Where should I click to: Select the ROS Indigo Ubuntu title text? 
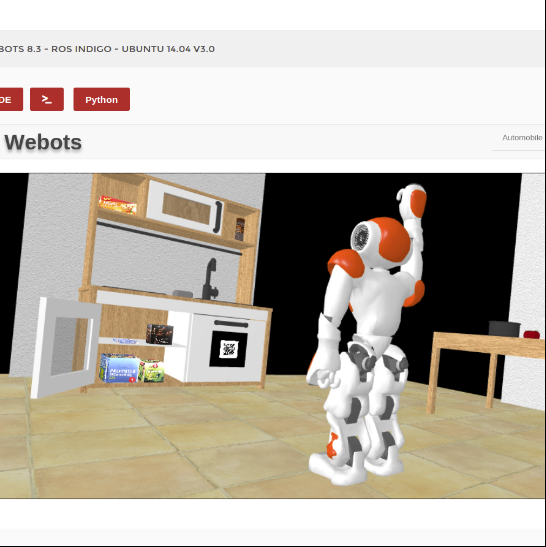(107, 49)
